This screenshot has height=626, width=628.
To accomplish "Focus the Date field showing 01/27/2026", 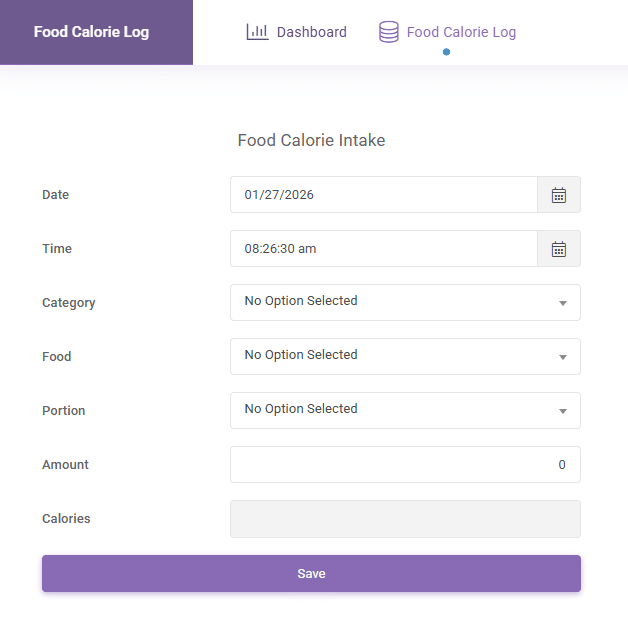I will pos(384,195).
